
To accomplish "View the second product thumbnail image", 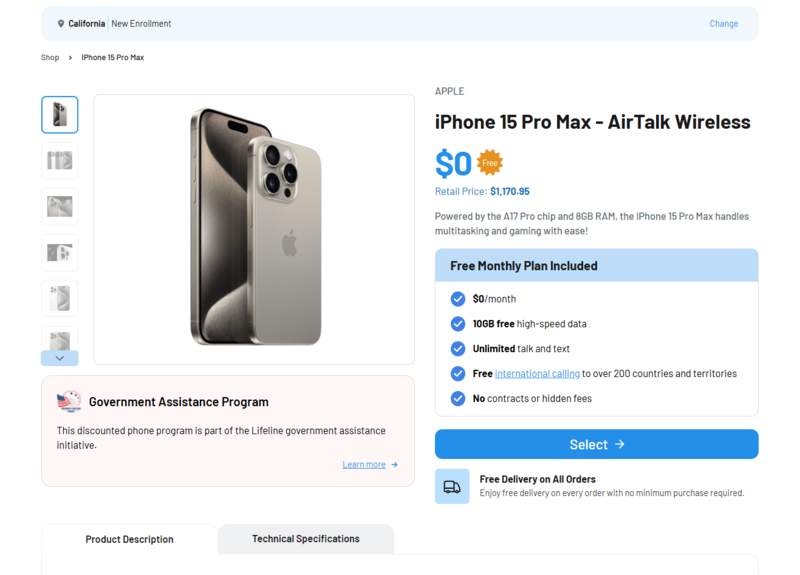I will [x=60, y=161].
